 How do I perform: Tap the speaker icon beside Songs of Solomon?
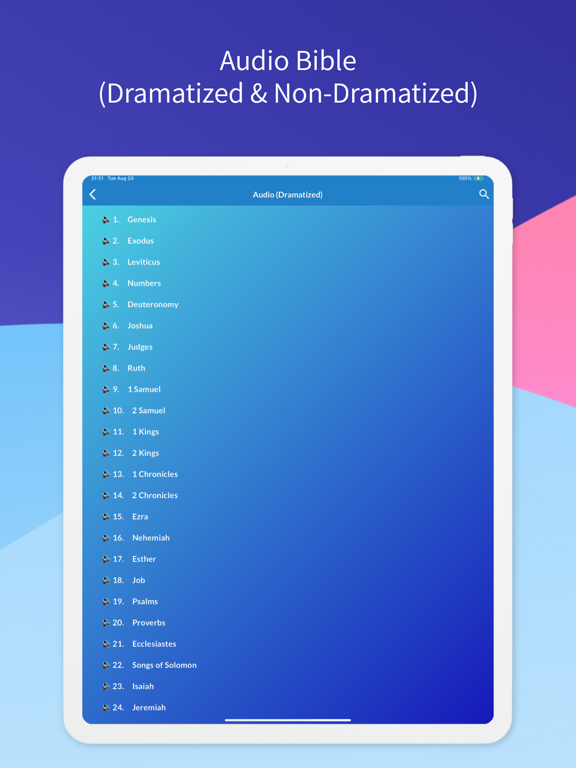(x=105, y=666)
